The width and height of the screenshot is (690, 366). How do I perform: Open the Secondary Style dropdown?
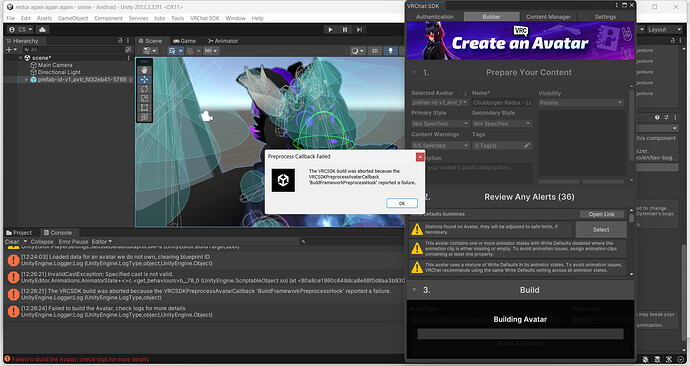pos(502,124)
